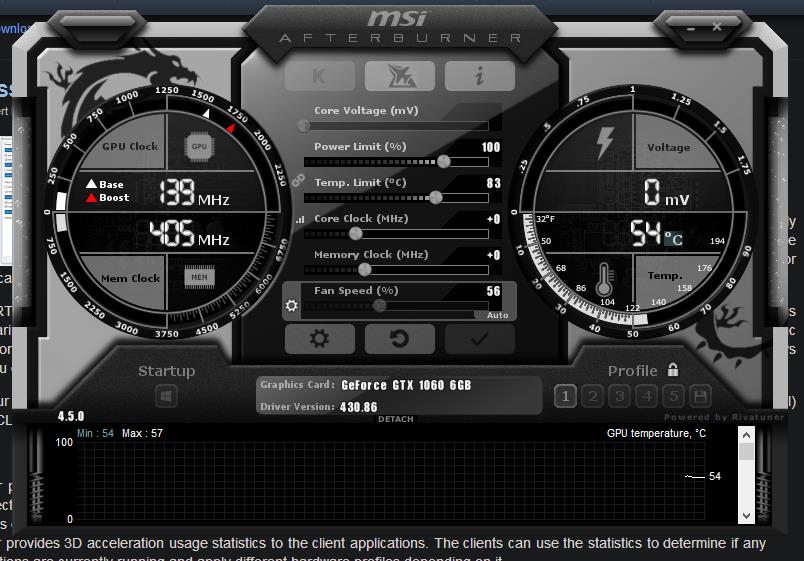Open the Kombustor K button
The width and height of the screenshot is (804, 561).
[319, 76]
